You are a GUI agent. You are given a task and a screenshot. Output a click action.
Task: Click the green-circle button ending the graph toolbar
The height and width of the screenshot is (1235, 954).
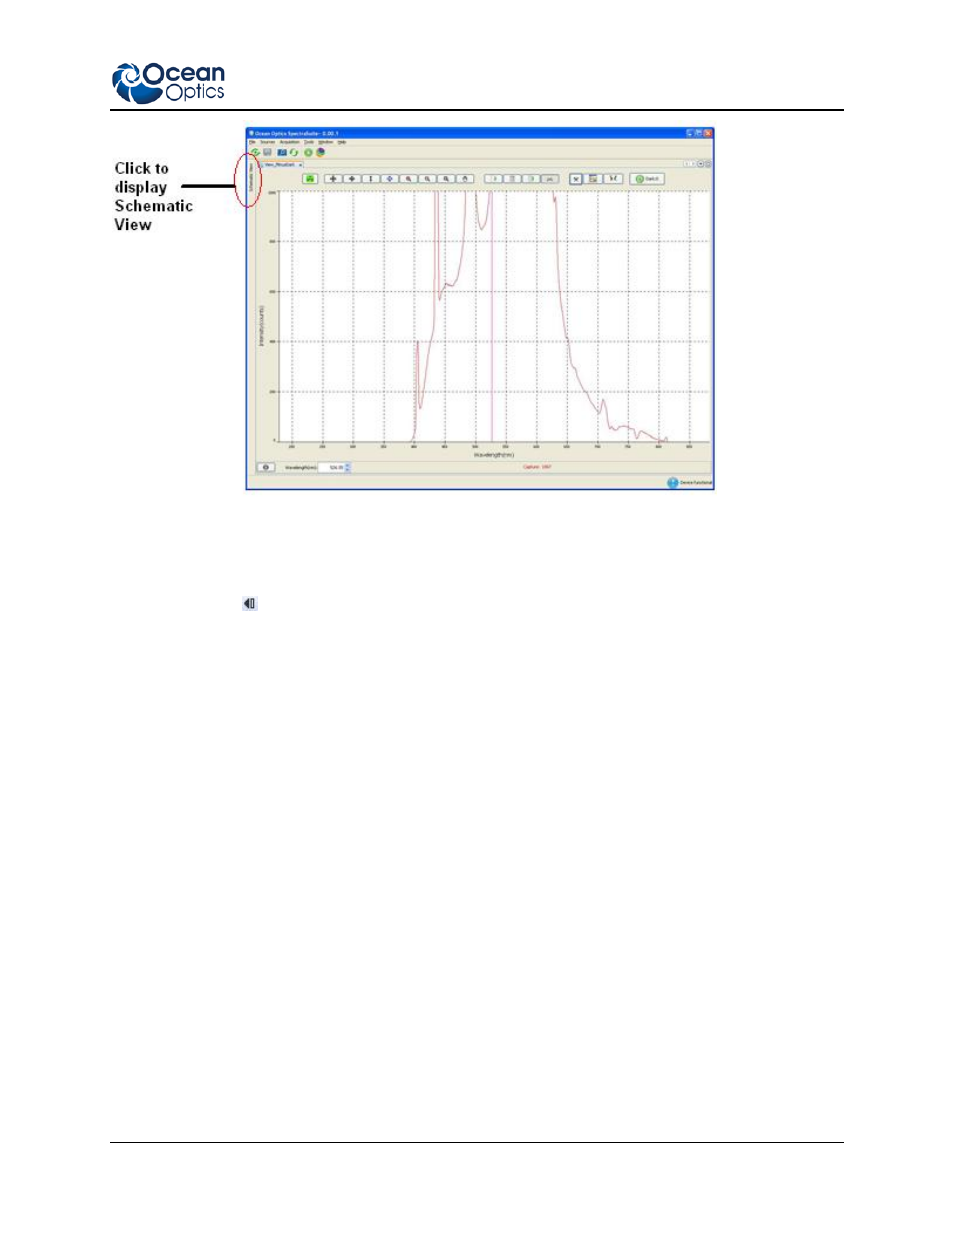coord(647,179)
